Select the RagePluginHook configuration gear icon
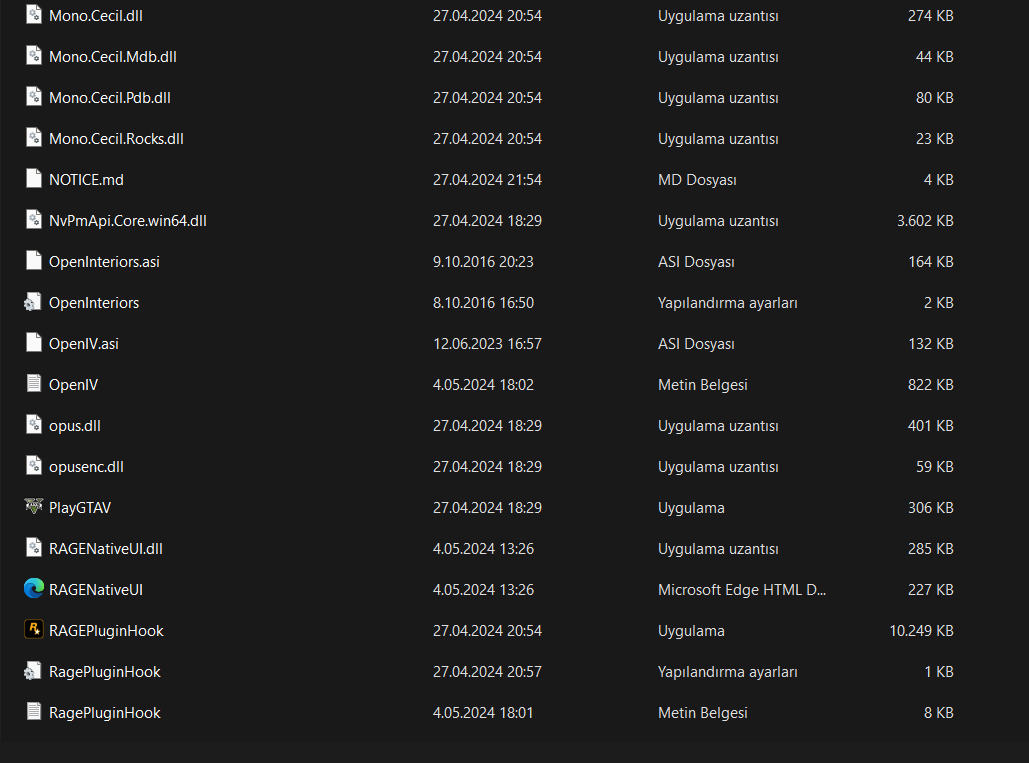Screen dimensions: 1029x763 (x=33, y=670)
